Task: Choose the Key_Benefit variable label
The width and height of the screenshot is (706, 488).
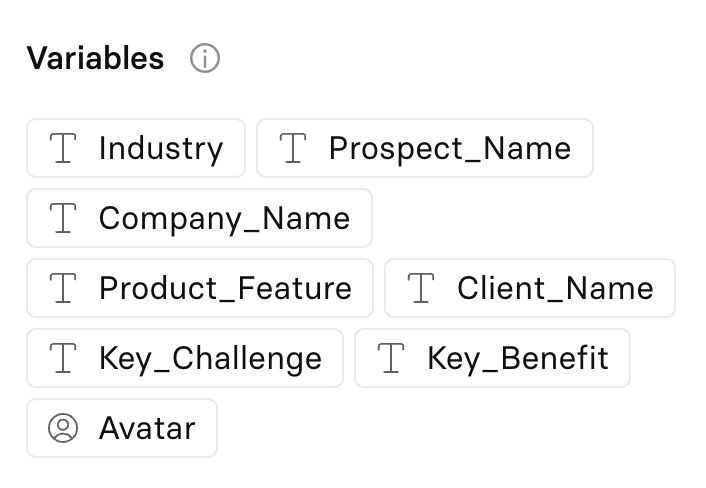Action: click(517, 358)
